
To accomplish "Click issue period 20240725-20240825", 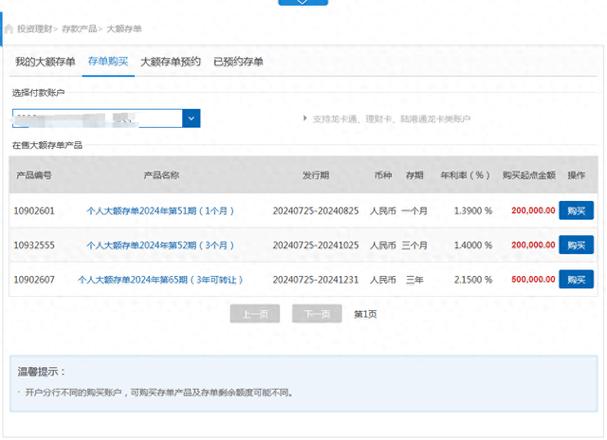I will 316,211.
